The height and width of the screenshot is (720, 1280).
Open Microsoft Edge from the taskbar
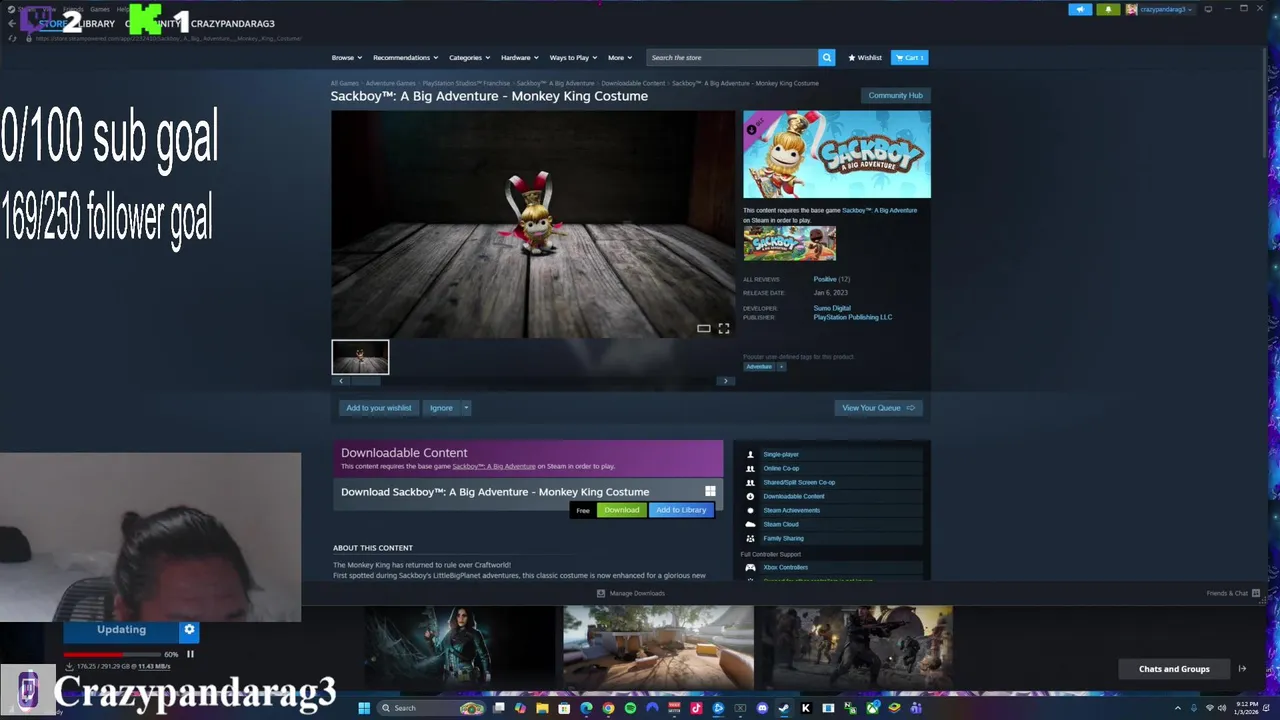(x=586, y=708)
